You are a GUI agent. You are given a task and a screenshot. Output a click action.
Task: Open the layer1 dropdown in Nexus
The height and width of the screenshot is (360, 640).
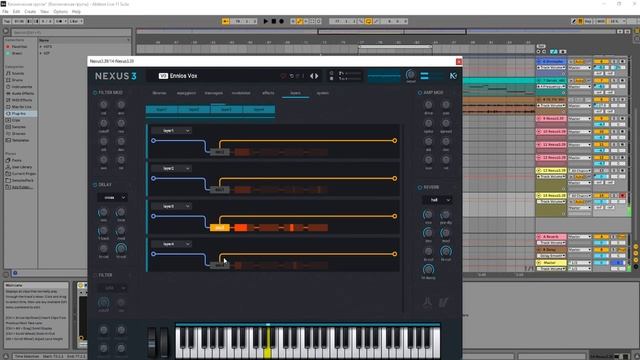click(x=171, y=131)
